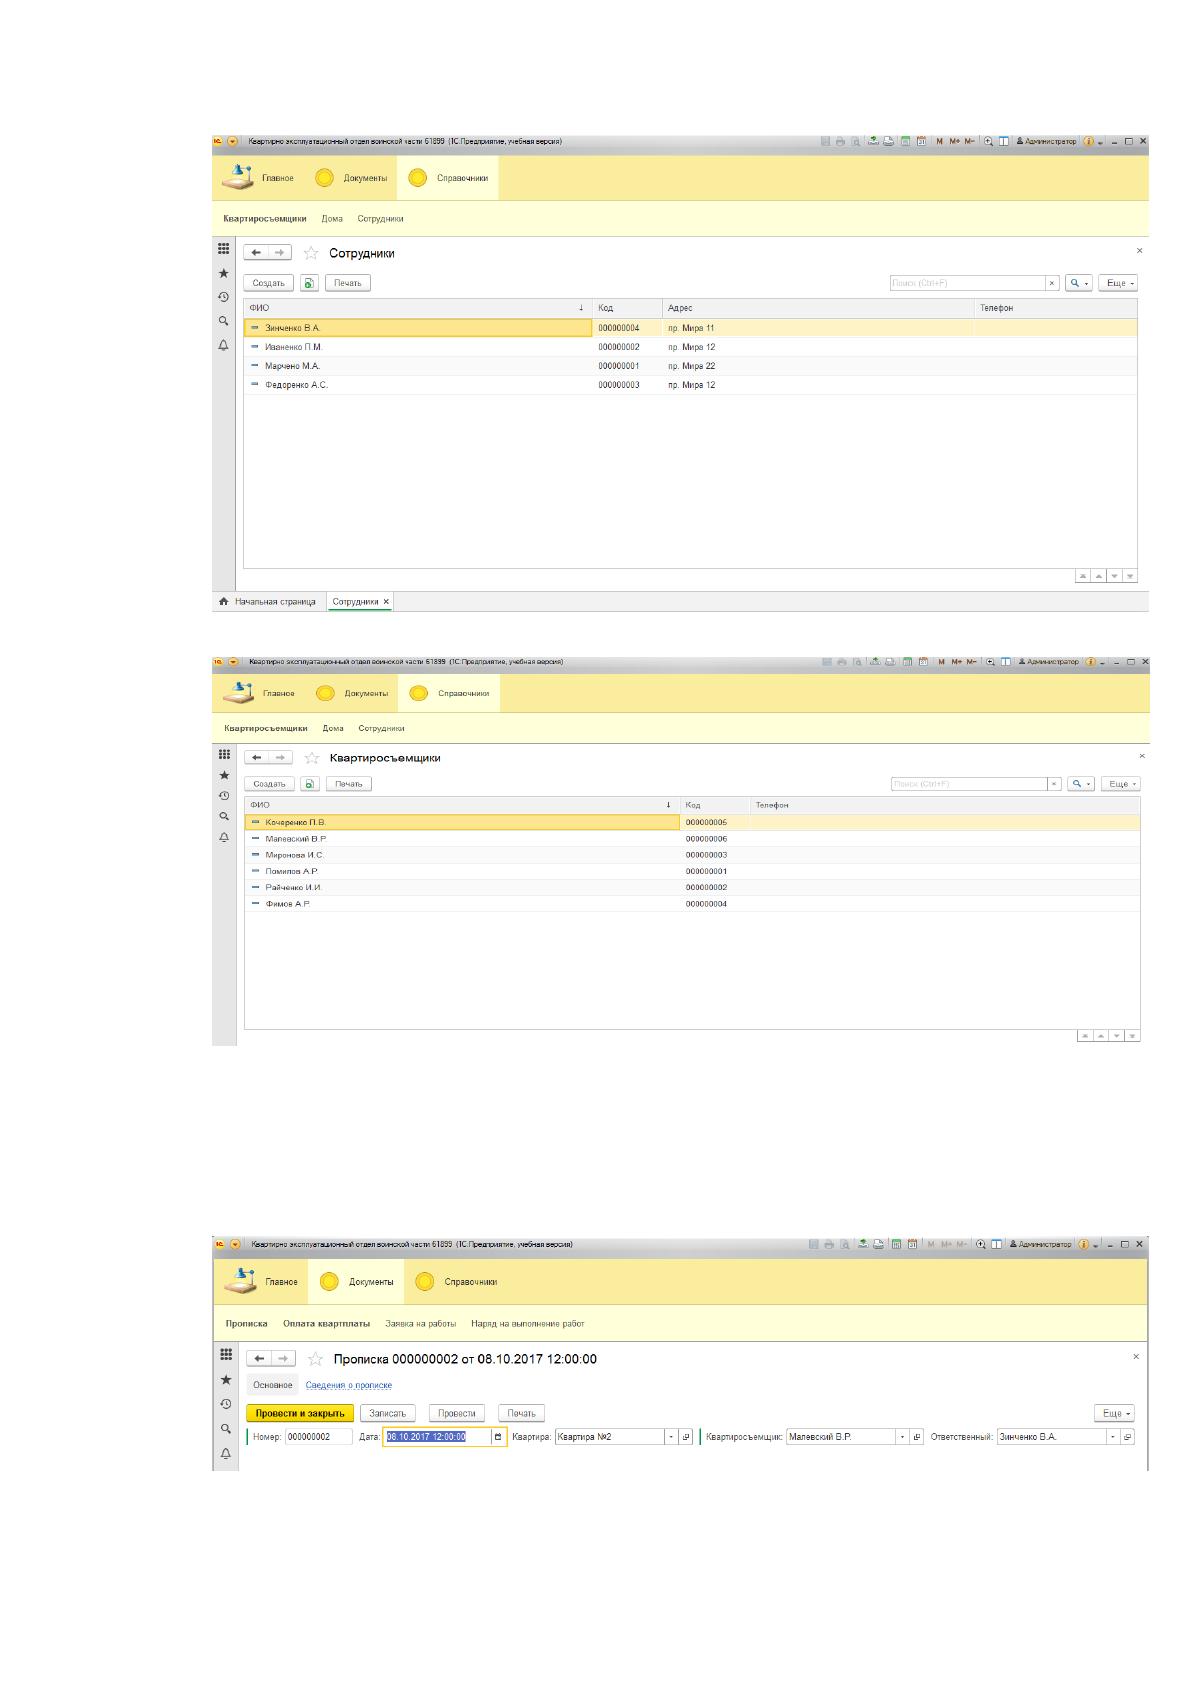Click the copy-create icon beside Создать in Сотрудники list
The image size is (1190, 1684).
(x=310, y=283)
